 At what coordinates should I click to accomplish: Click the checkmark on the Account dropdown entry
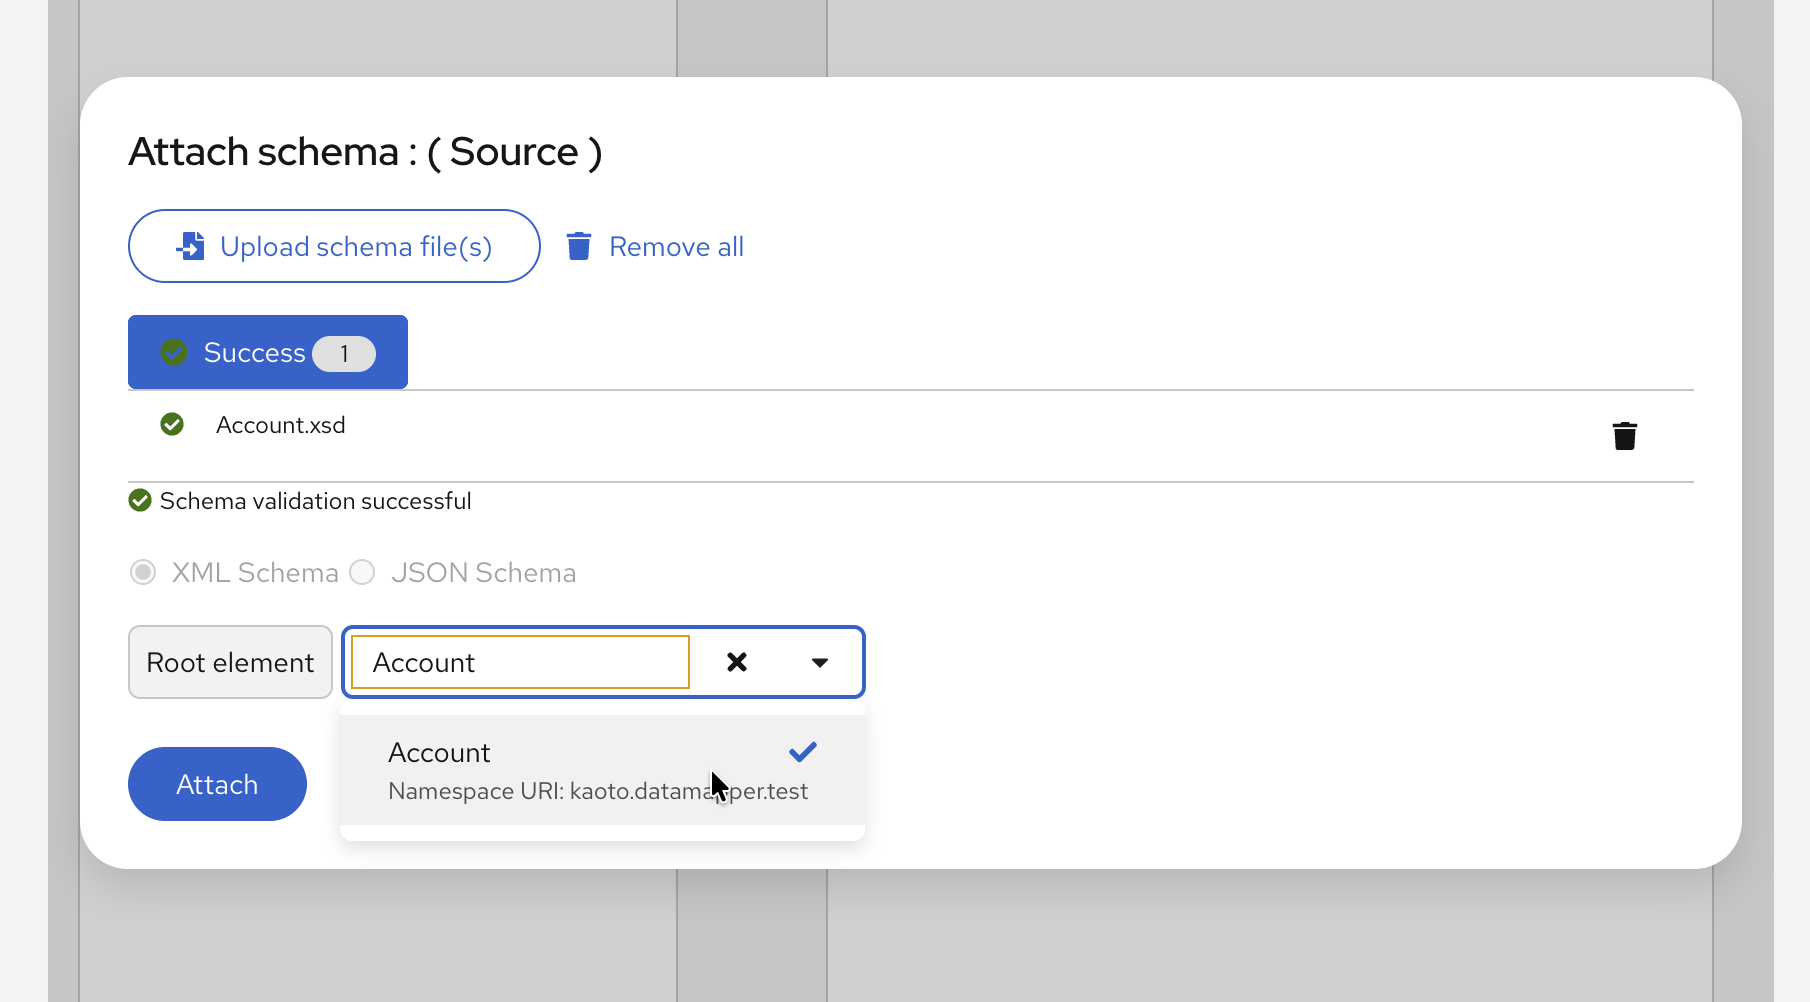801,751
